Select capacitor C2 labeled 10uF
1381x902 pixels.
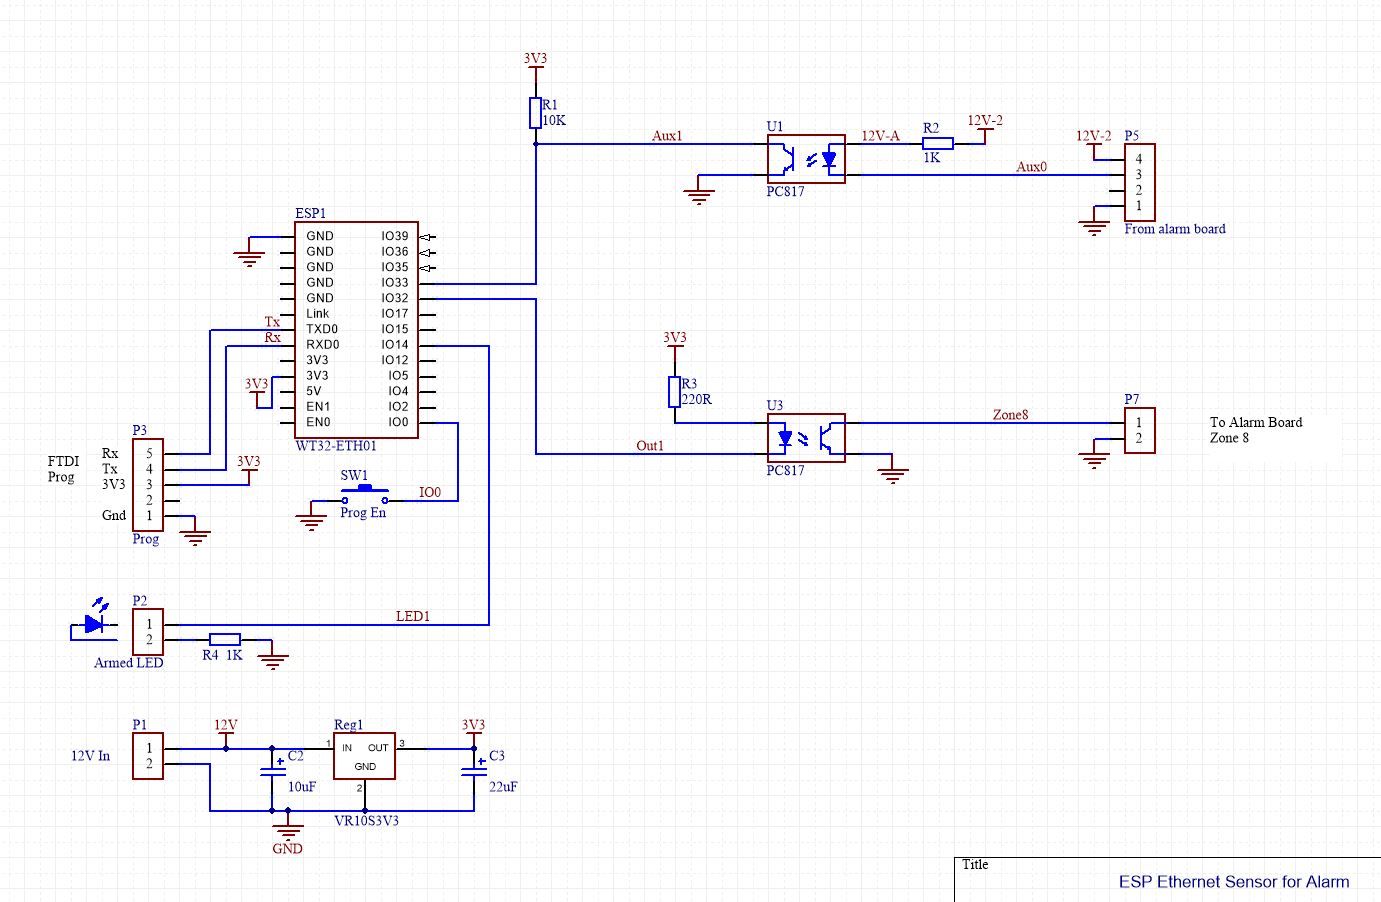271,770
